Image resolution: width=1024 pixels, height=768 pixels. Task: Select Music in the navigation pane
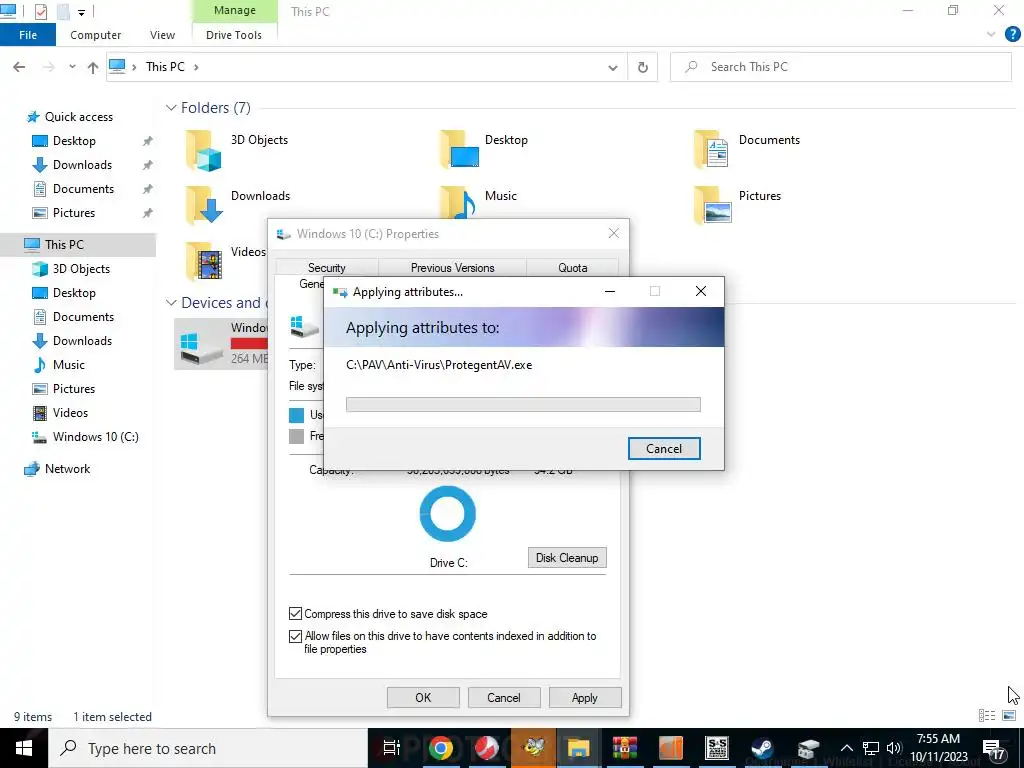pyautogui.click(x=69, y=365)
